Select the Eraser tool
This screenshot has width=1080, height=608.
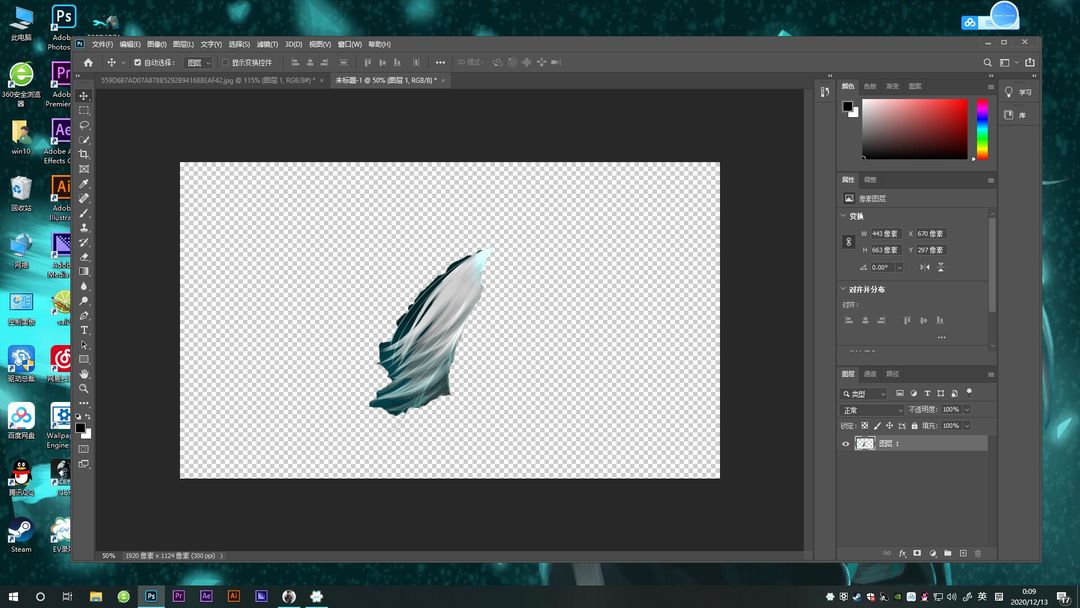coord(84,257)
